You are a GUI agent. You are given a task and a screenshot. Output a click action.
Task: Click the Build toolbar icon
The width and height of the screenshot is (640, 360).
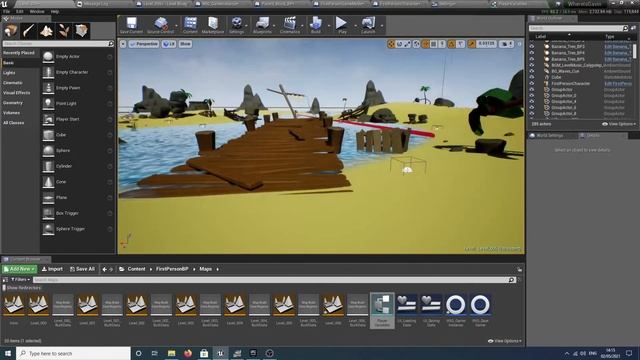click(316, 23)
